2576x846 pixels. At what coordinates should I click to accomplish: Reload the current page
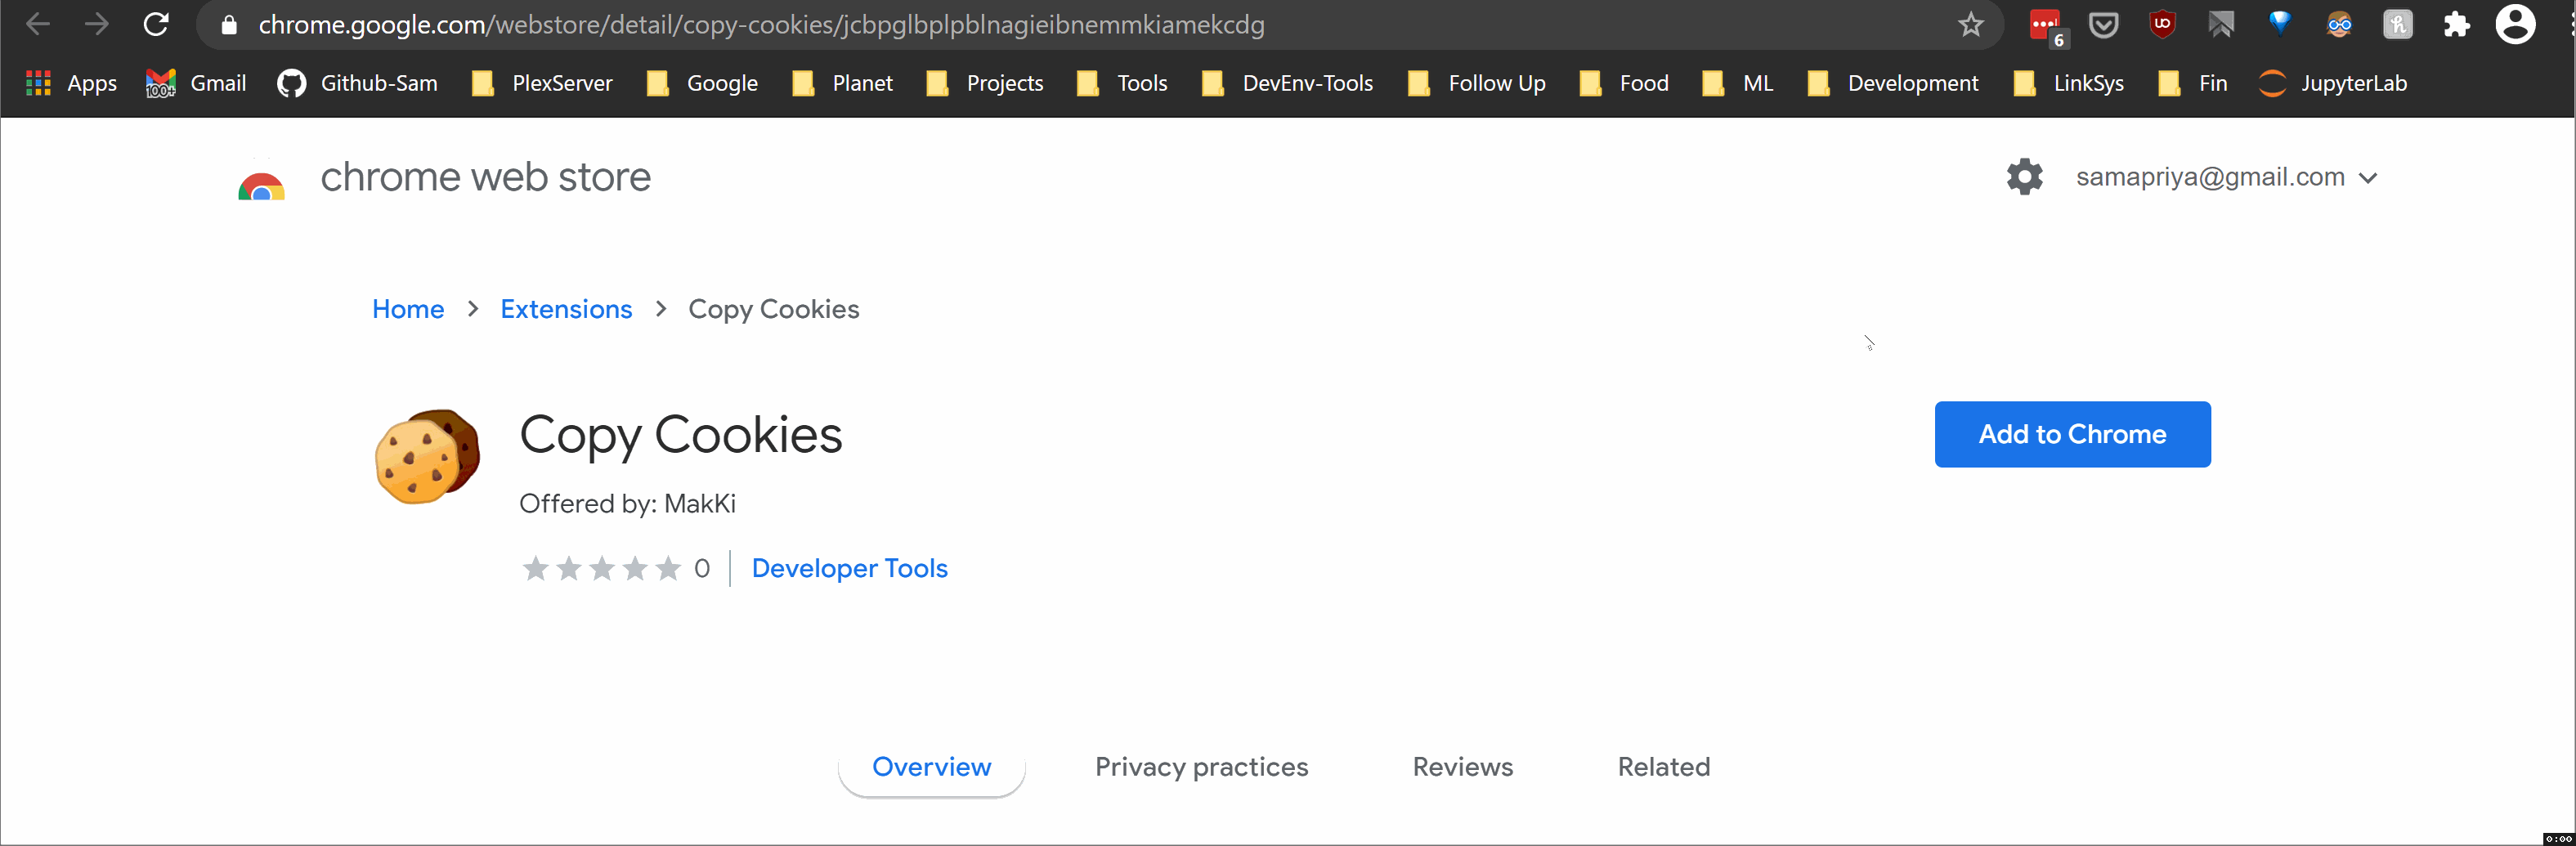coord(156,24)
